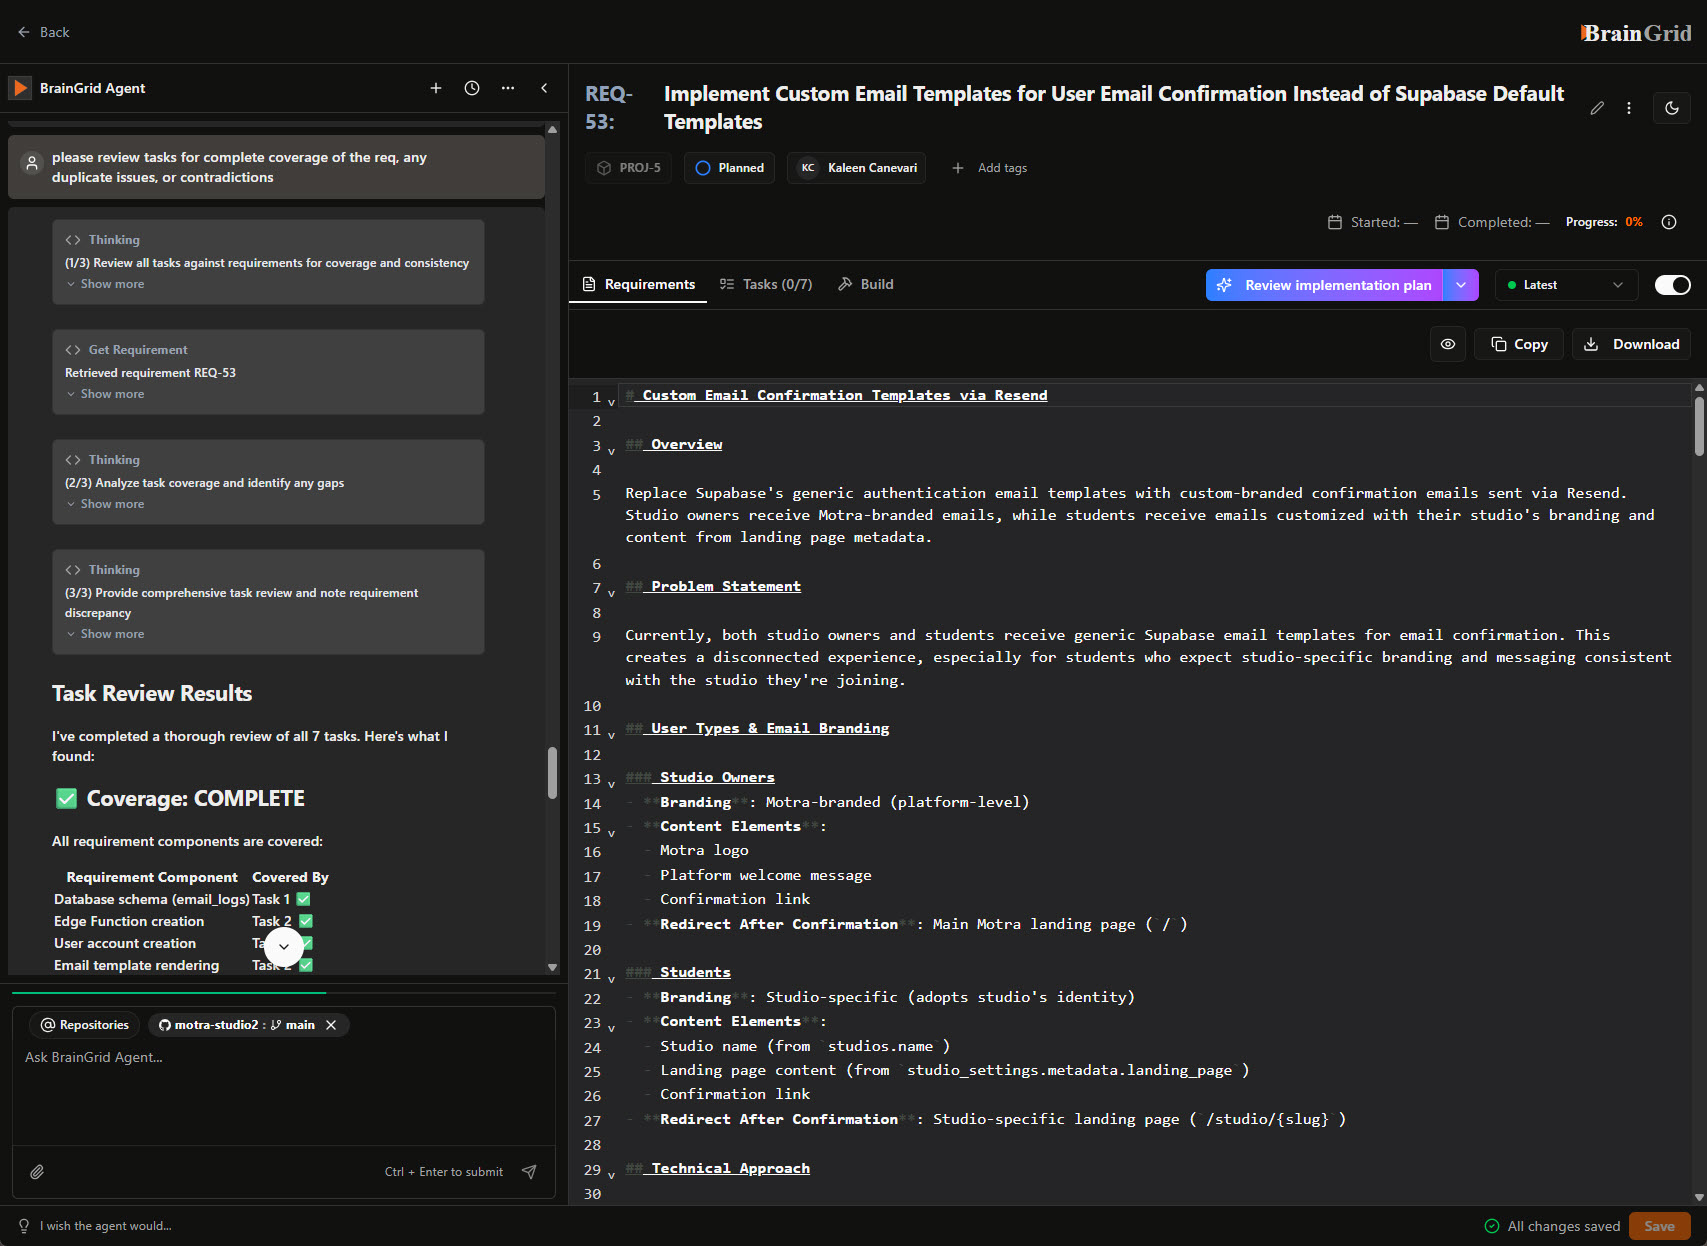Viewport: 1707px width, 1246px height.
Task: Collapse the BrainGrid Agent panel
Action: coord(544,88)
